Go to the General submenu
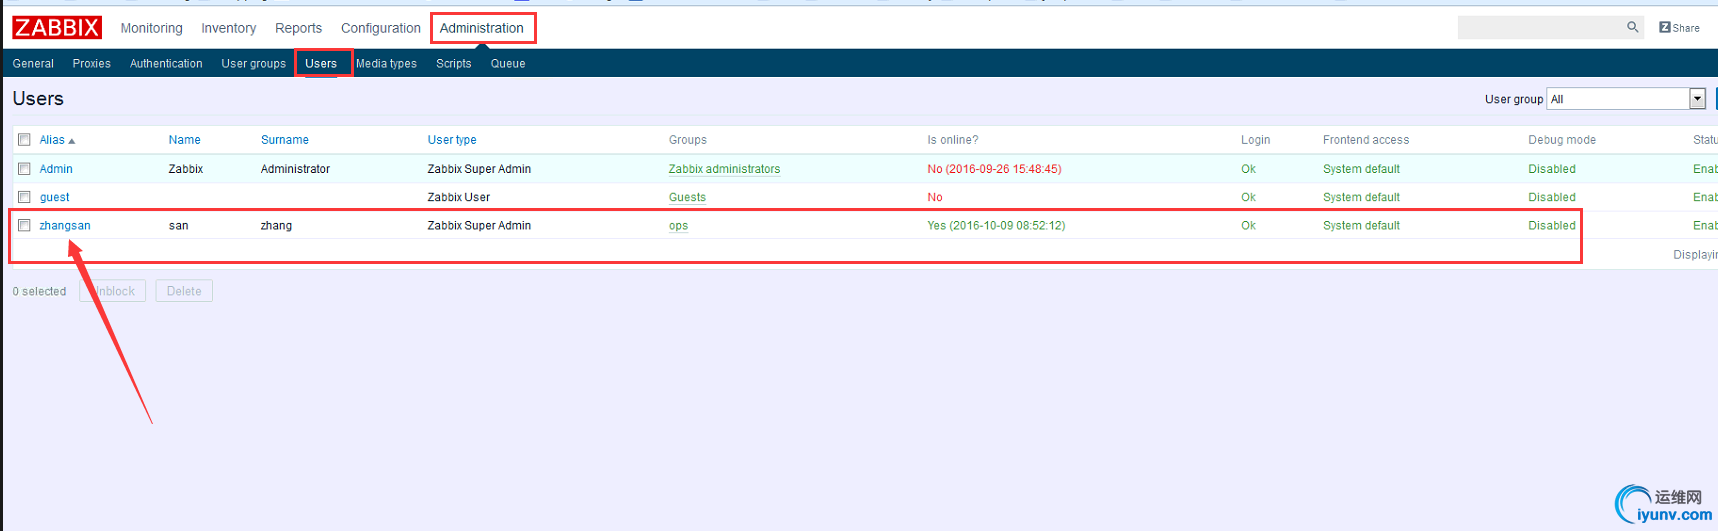Viewport: 1718px width, 531px height. (x=33, y=63)
